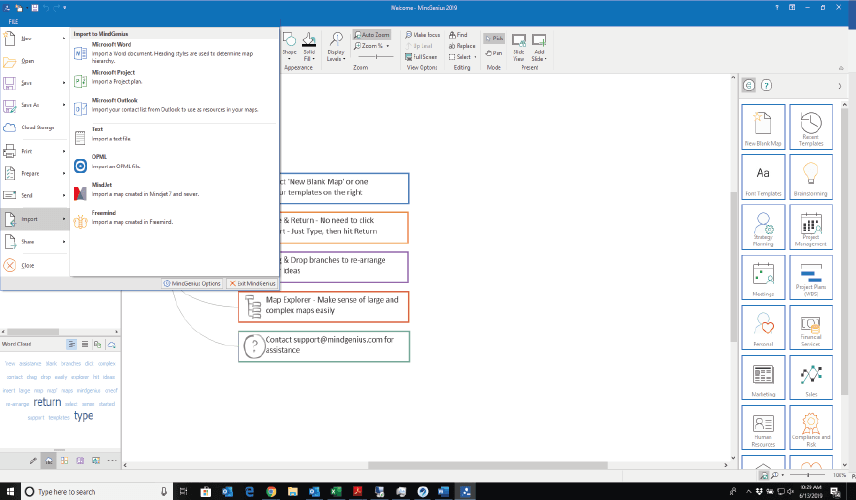856x500 pixels.
Task: Import a Microsoft Project plan
Action: click(175, 80)
